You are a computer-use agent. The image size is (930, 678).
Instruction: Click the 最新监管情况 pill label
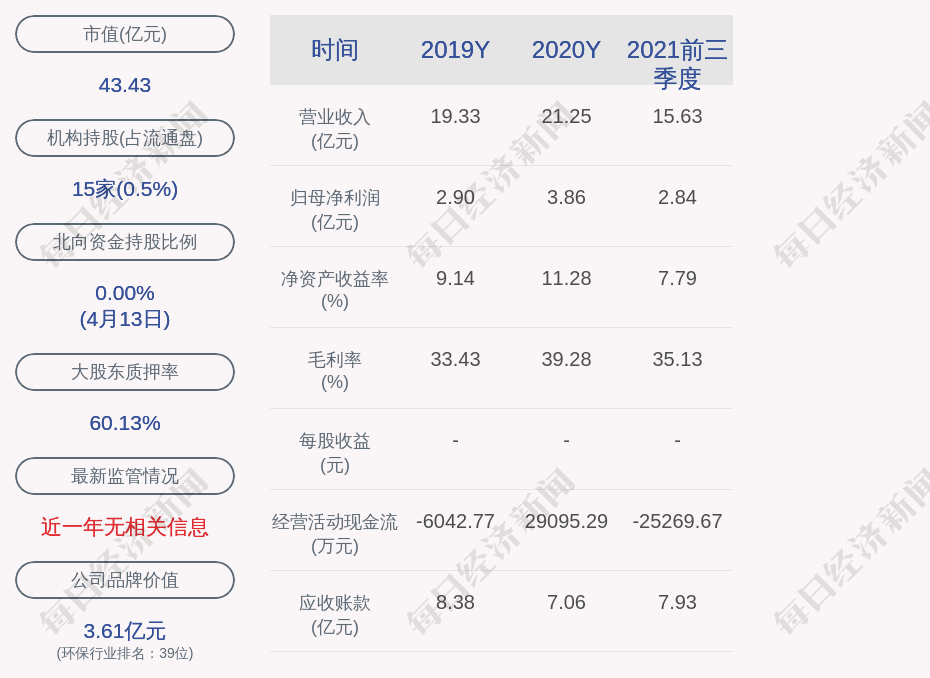(x=125, y=476)
